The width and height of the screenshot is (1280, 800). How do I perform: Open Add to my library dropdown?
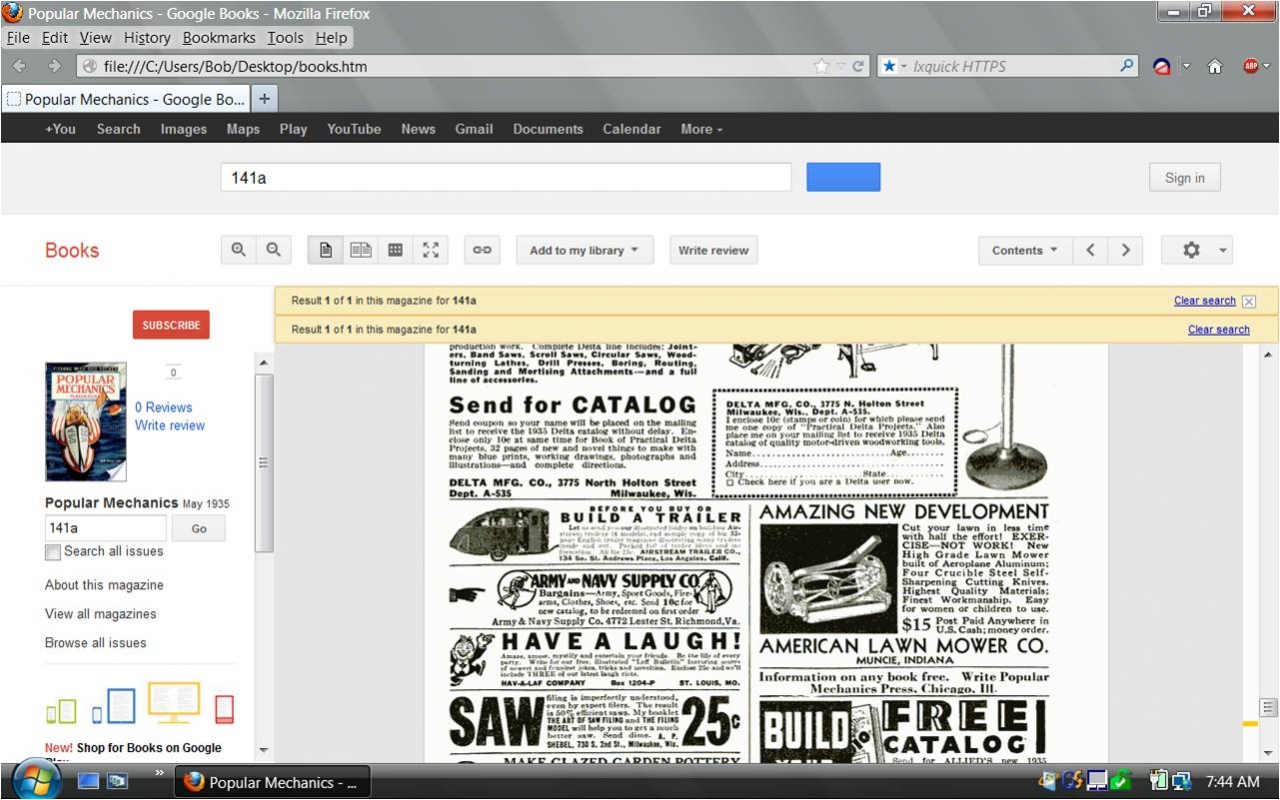584,250
